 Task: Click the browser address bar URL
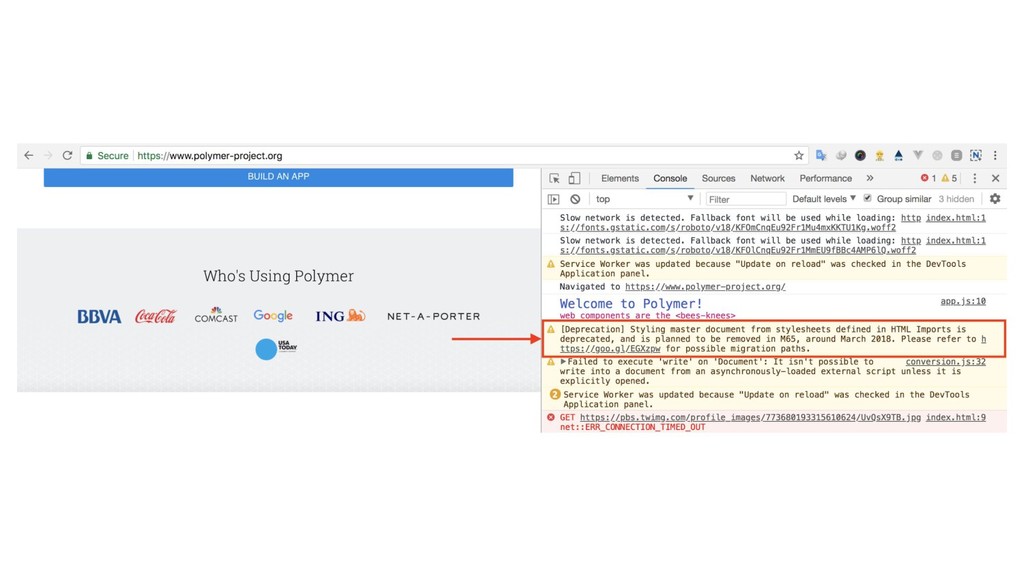tap(210, 155)
